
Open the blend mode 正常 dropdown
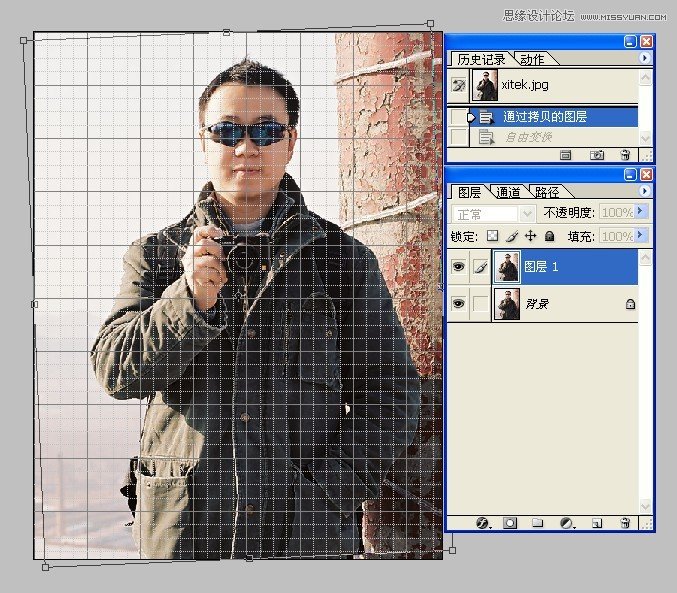coord(527,213)
